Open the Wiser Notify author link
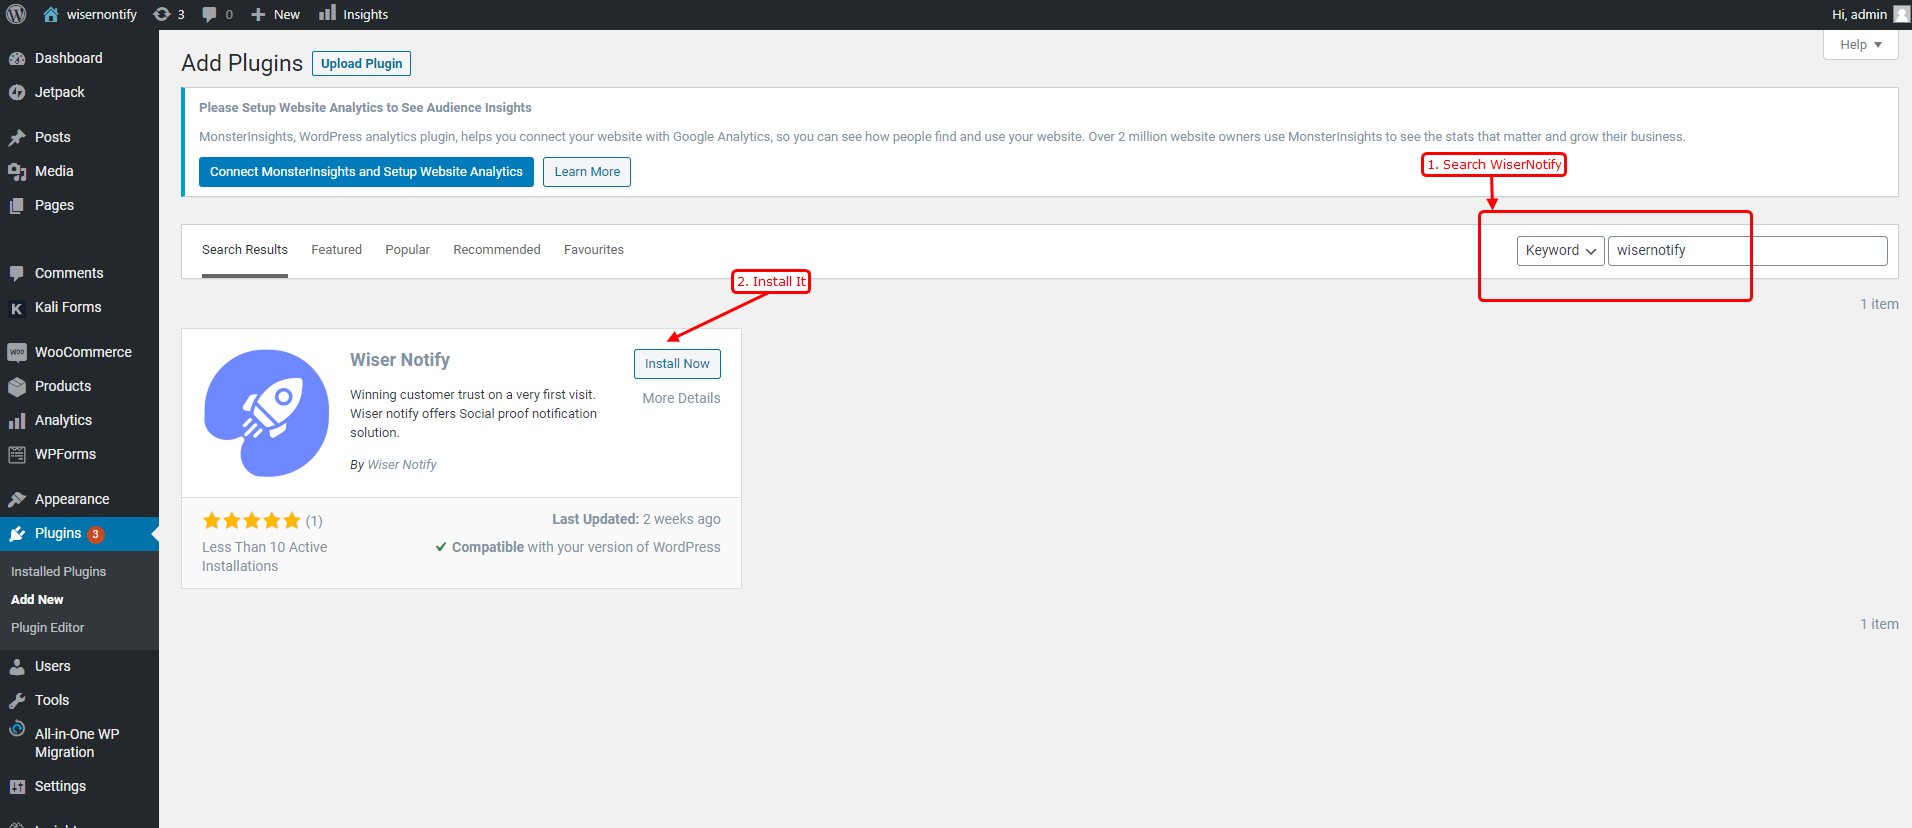This screenshot has width=1912, height=828. point(402,465)
